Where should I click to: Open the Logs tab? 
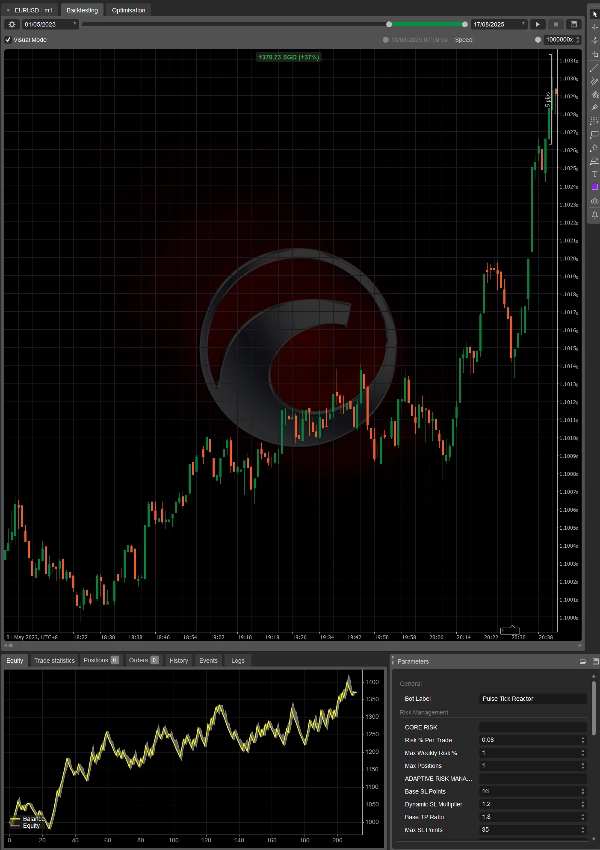[238, 660]
